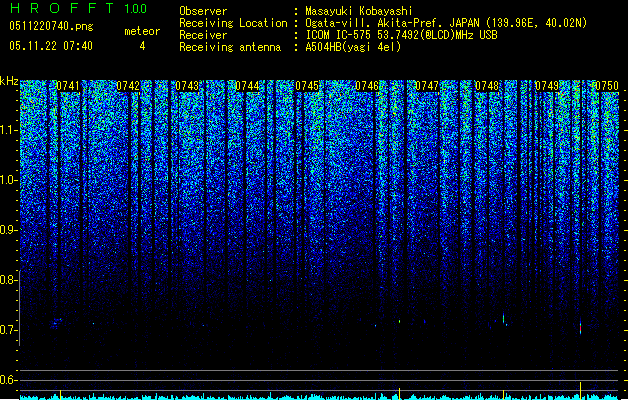Click the yellow detection tick near 0748
This screenshot has height=400, width=629.
click(x=503, y=394)
